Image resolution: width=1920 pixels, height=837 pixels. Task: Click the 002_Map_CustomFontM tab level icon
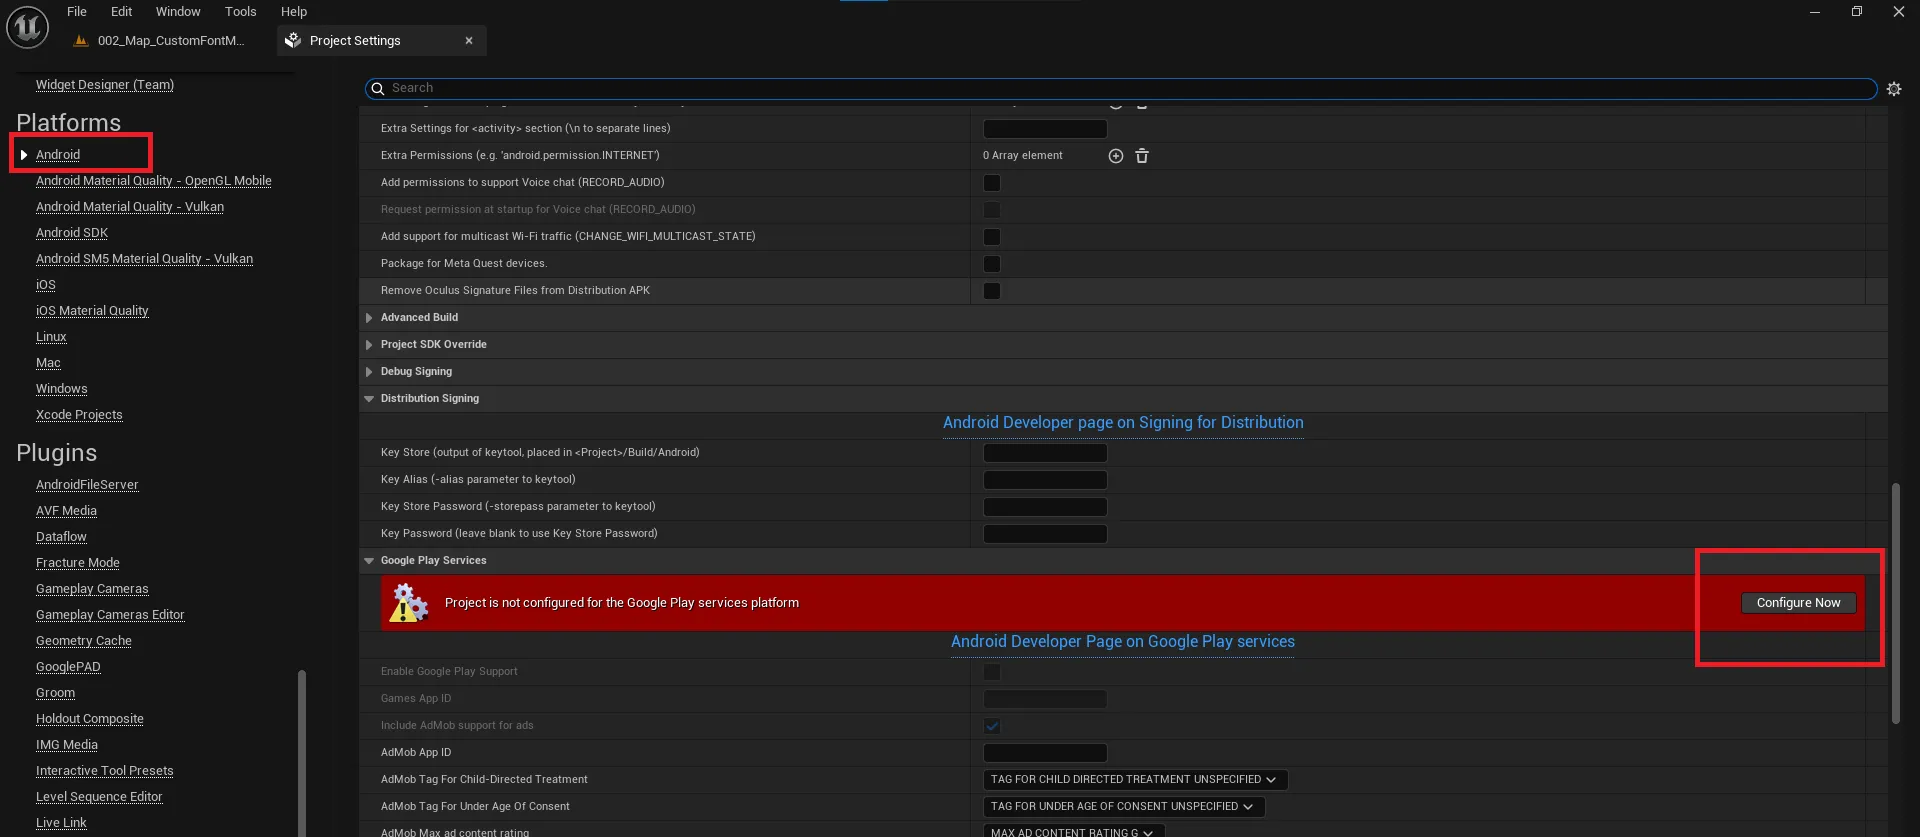tap(81, 41)
